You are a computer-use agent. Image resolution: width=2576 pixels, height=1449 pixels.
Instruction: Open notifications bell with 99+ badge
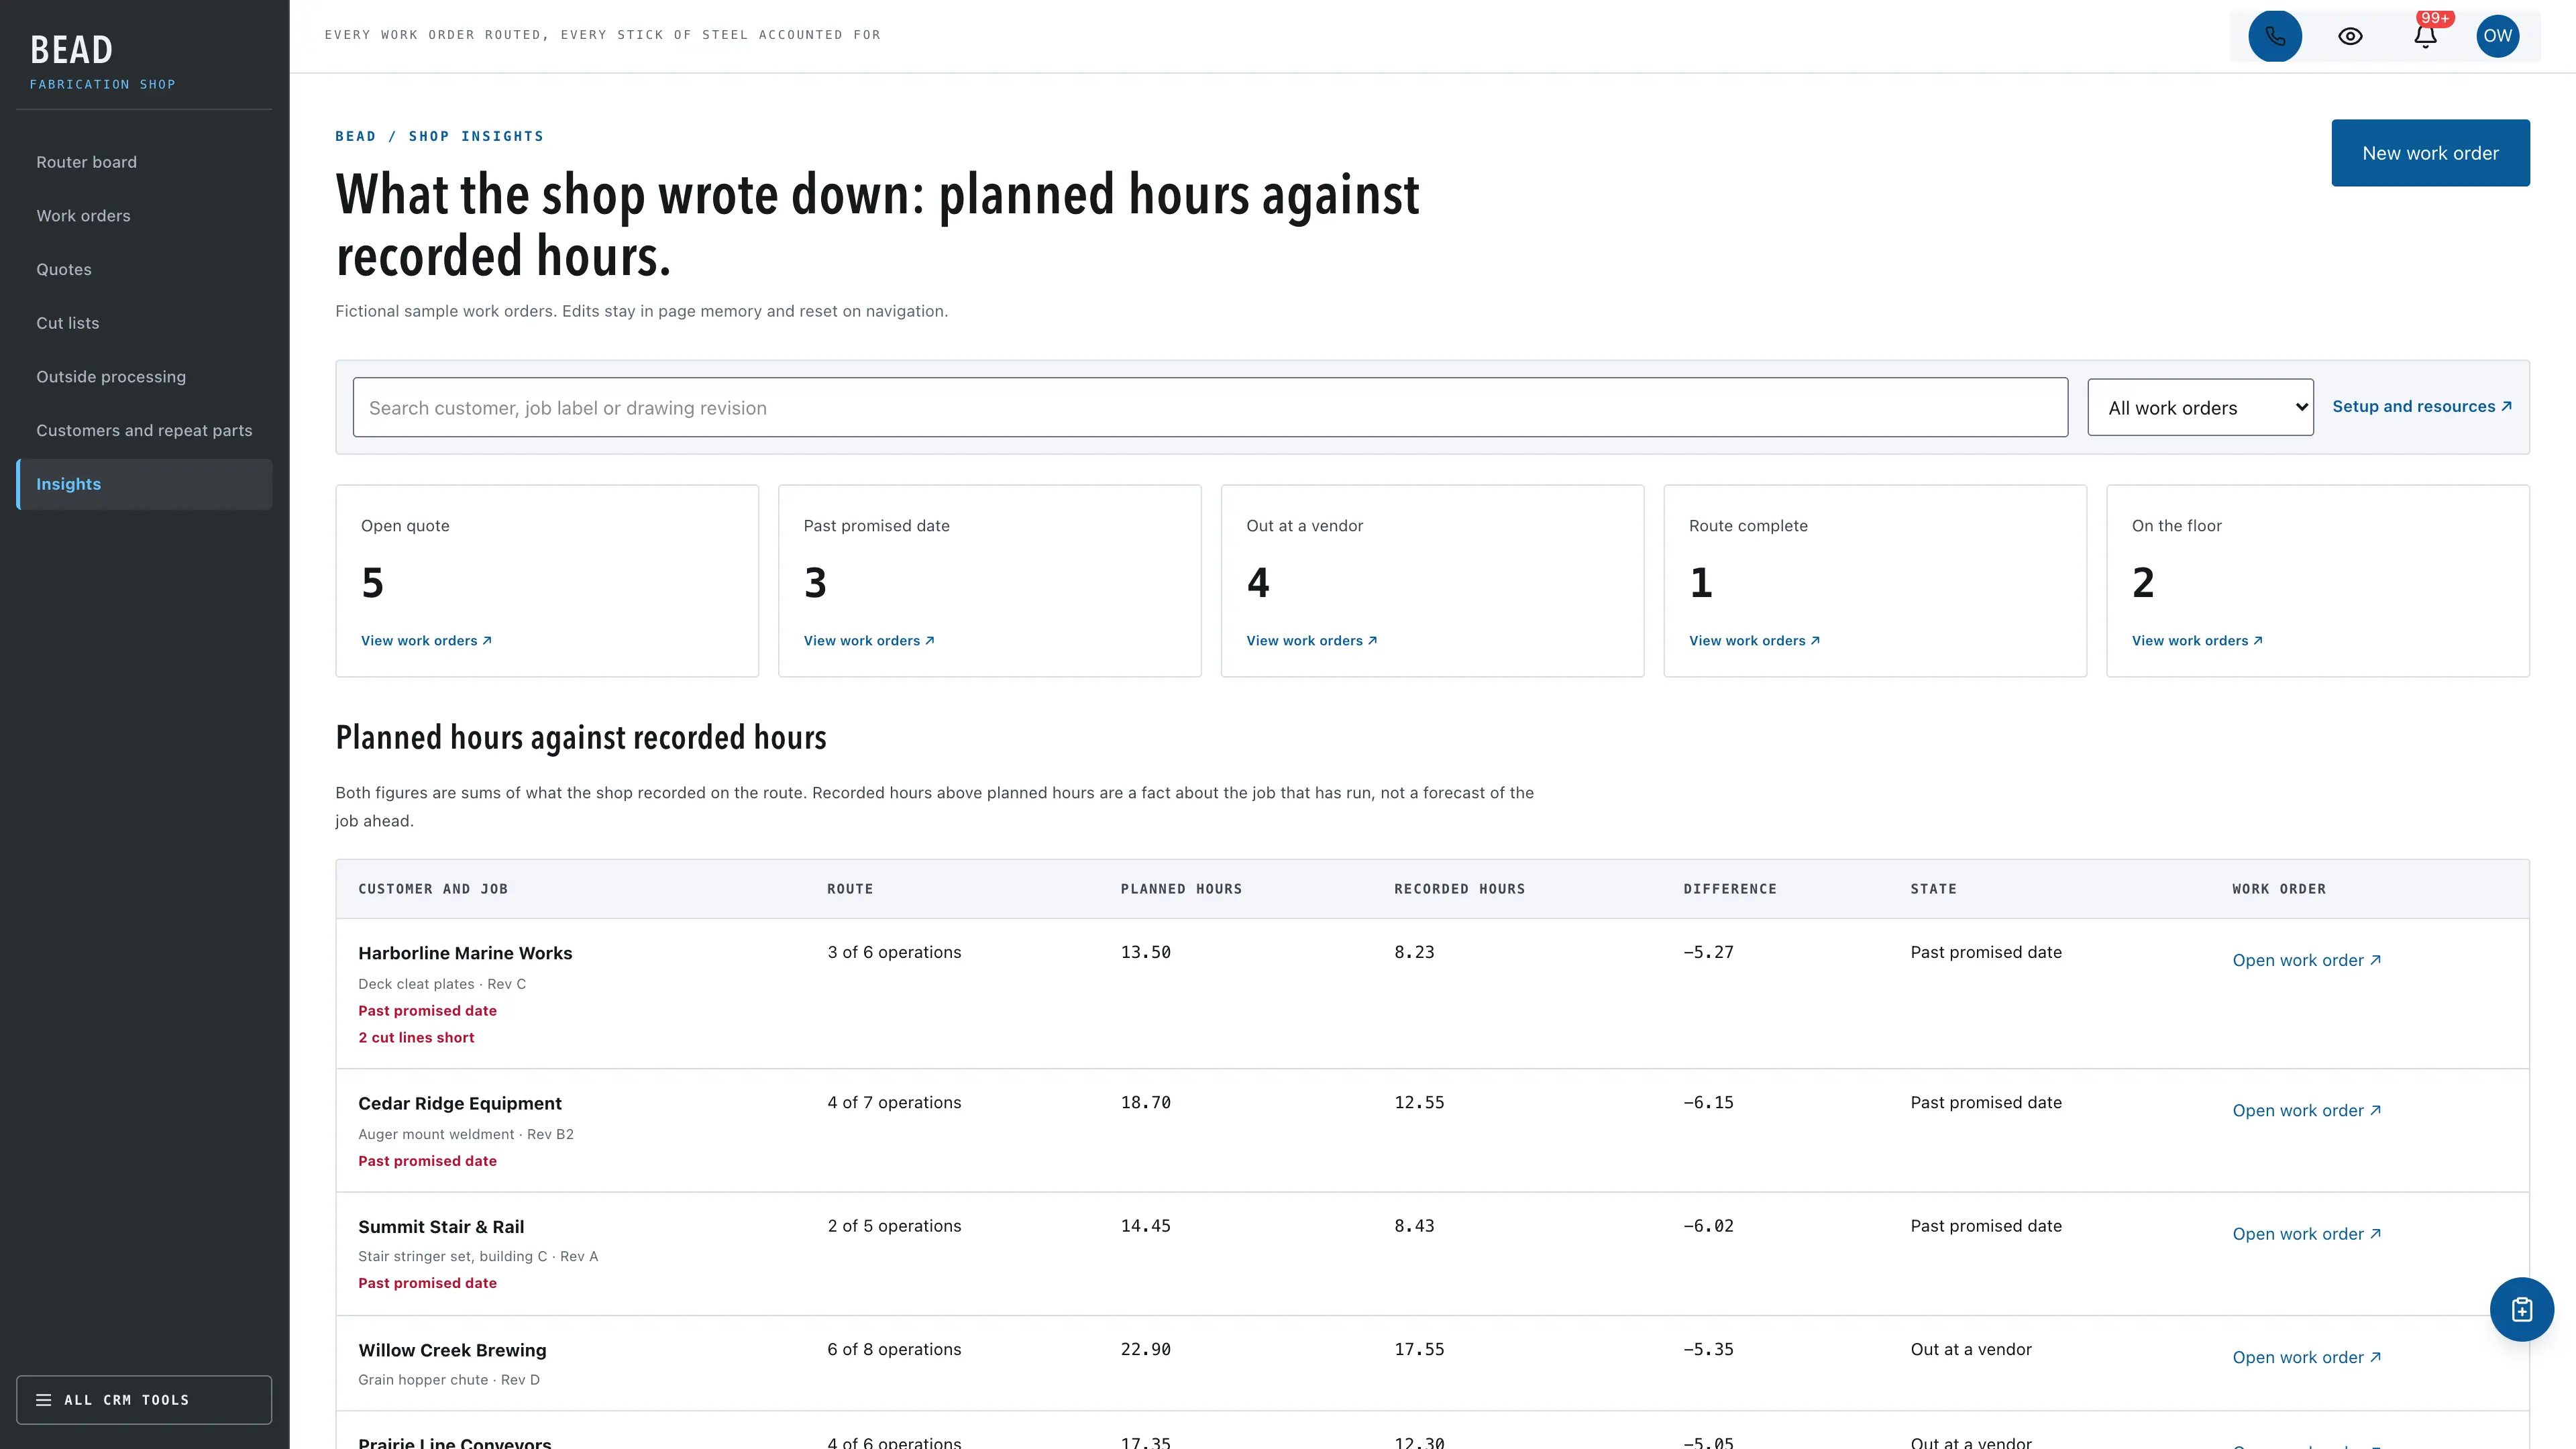coord(2425,36)
